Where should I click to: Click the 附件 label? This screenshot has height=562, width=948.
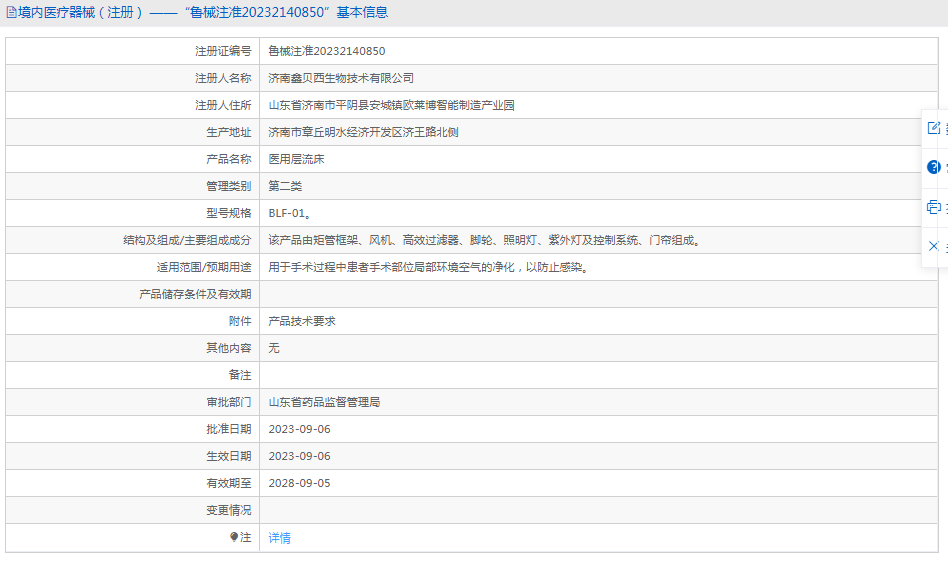(x=240, y=321)
